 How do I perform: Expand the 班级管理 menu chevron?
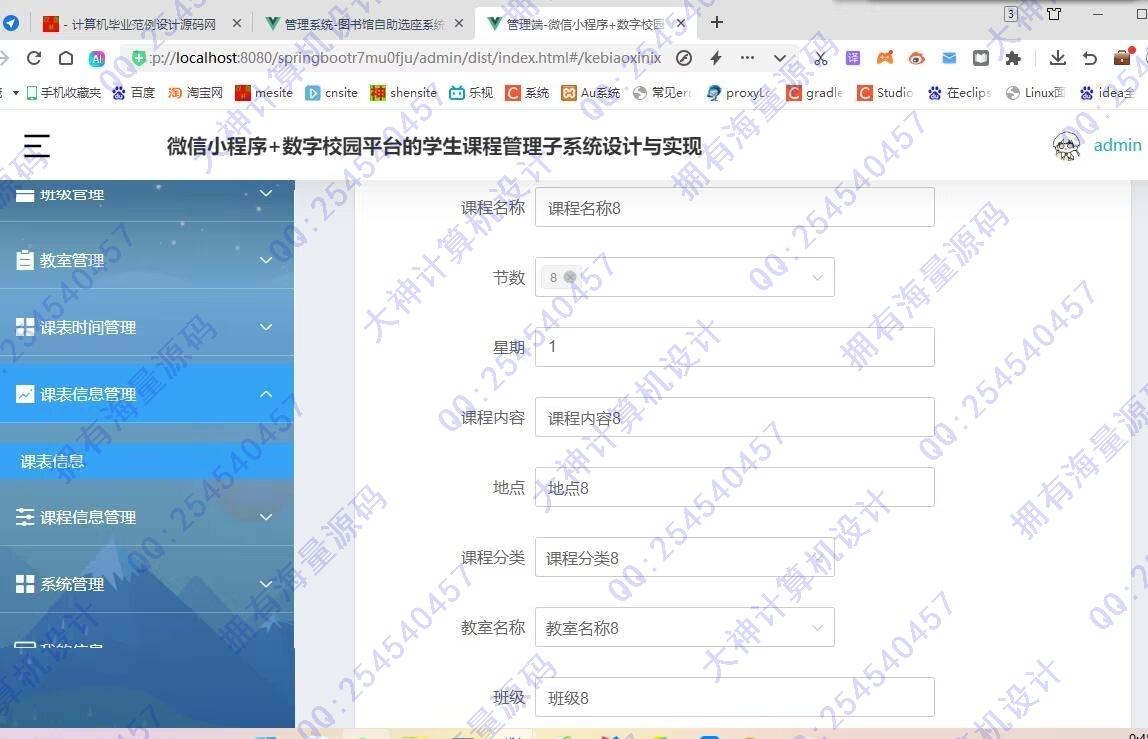[x=266, y=193]
